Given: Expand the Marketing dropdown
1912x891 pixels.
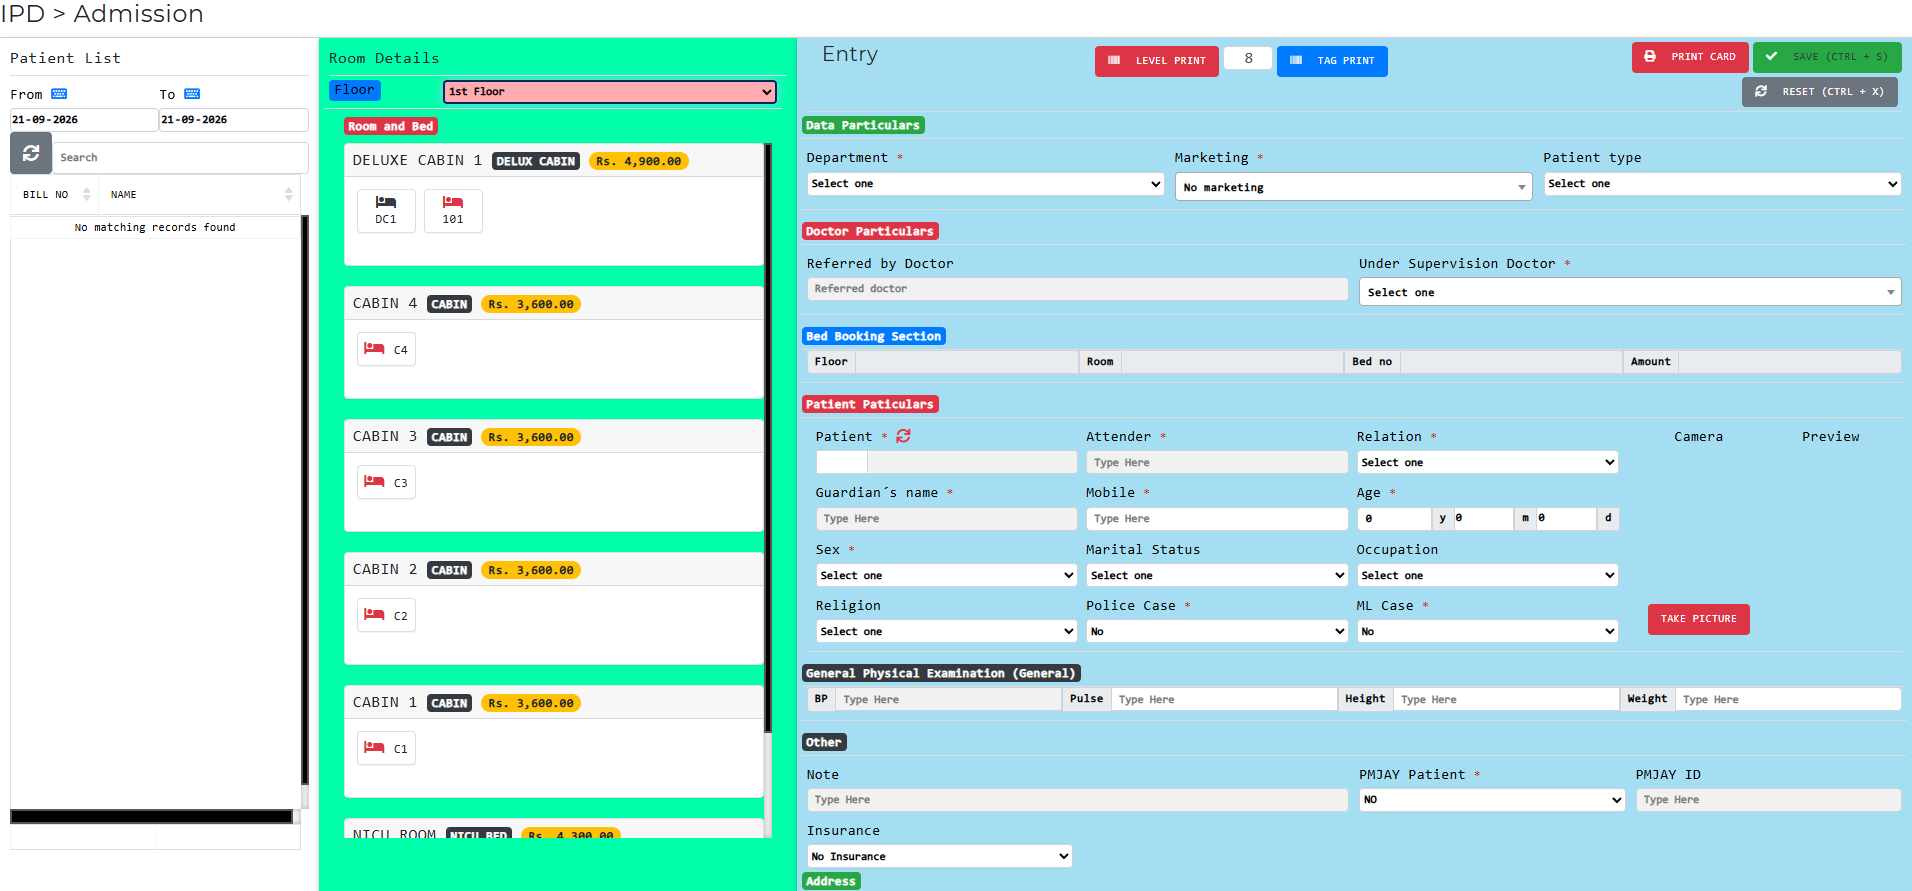Looking at the screenshot, I should coord(1353,187).
